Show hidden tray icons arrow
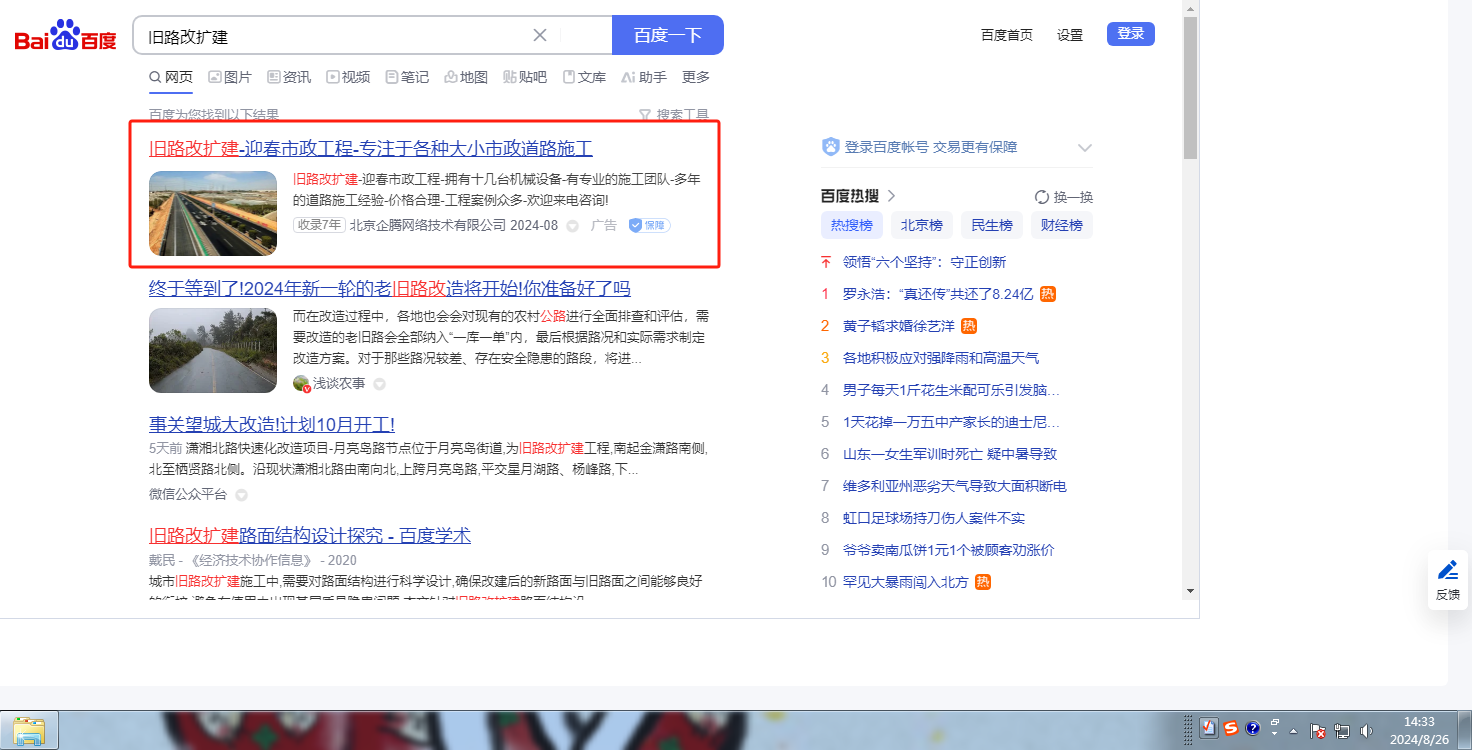1472x750 pixels. pyautogui.click(x=1294, y=731)
